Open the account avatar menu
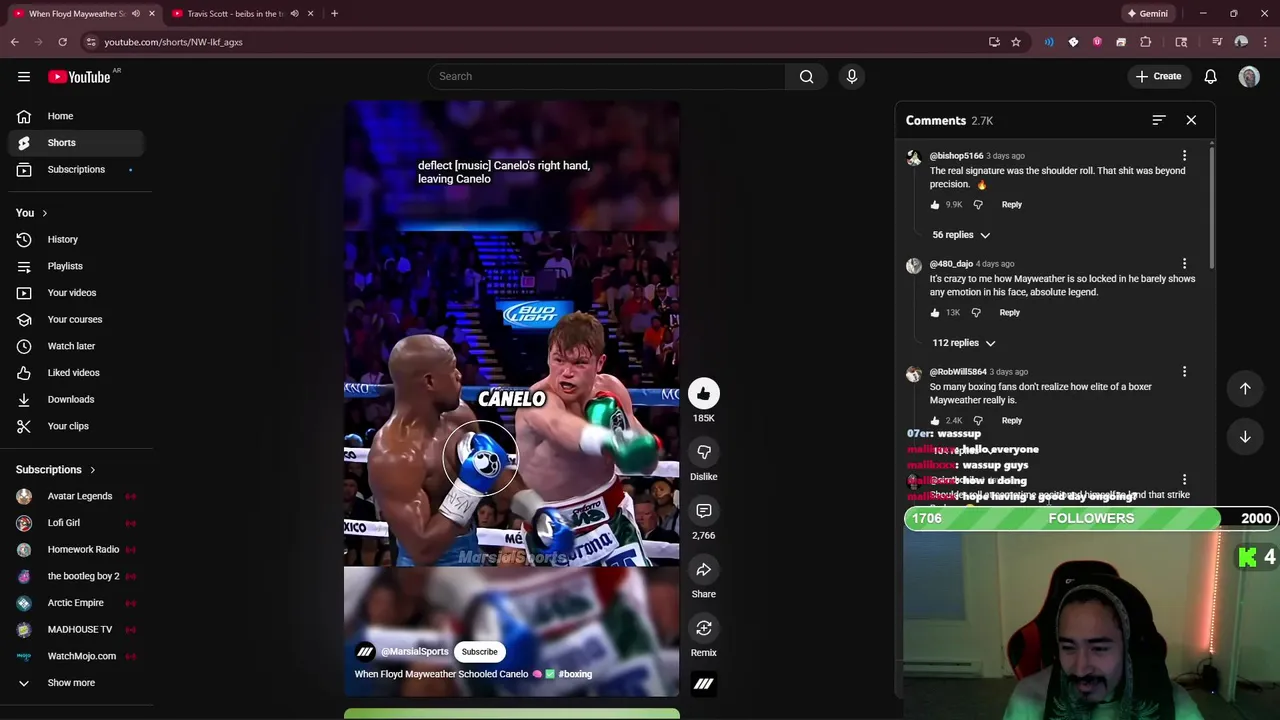This screenshot has height=720, width=1280. [x=1249, y=76]
